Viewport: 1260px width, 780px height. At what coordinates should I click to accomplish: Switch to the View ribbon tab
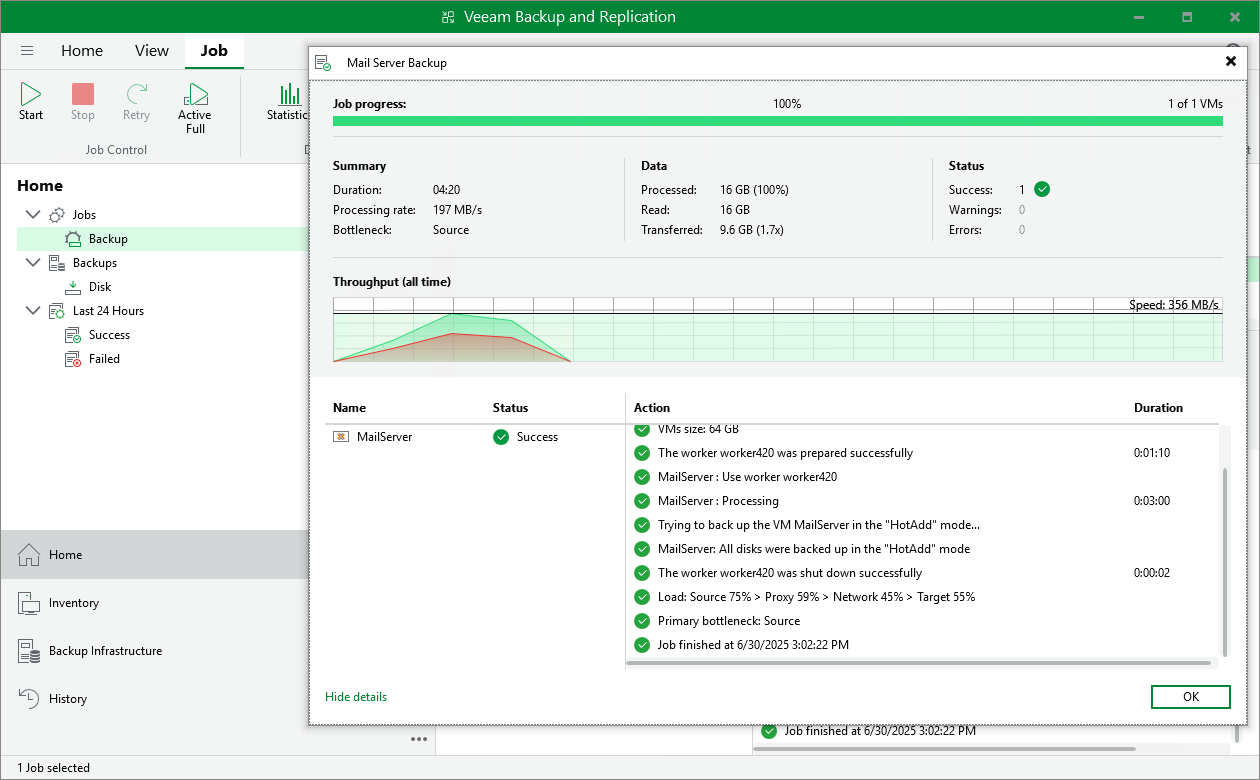pyautogui.click(x=152, y=51)
